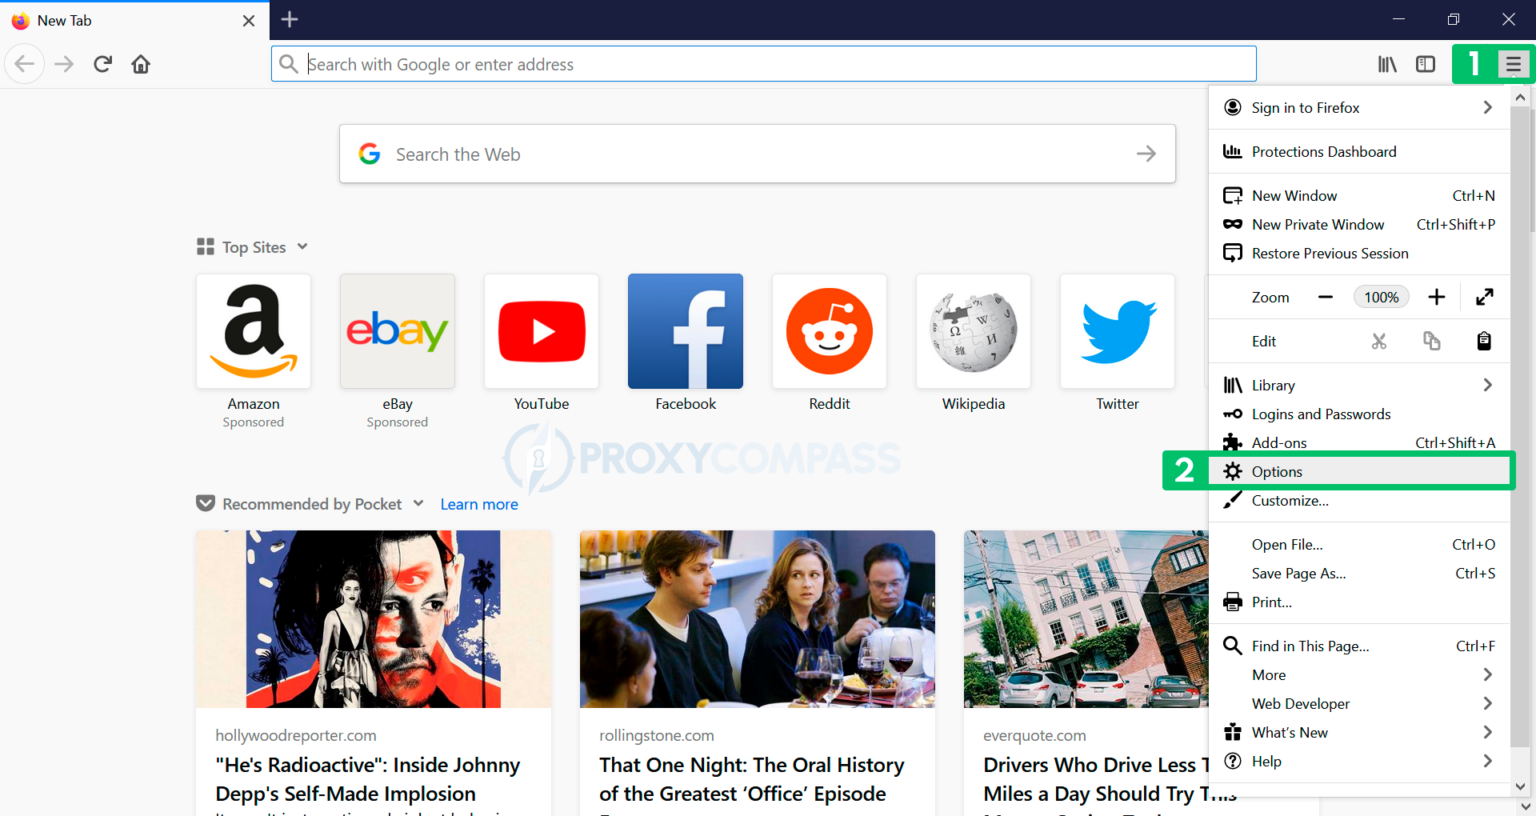This screenshot has width=1536, height=816.
Task: Expand the Web Developer submenu
Action: (x=1300, y=703)
